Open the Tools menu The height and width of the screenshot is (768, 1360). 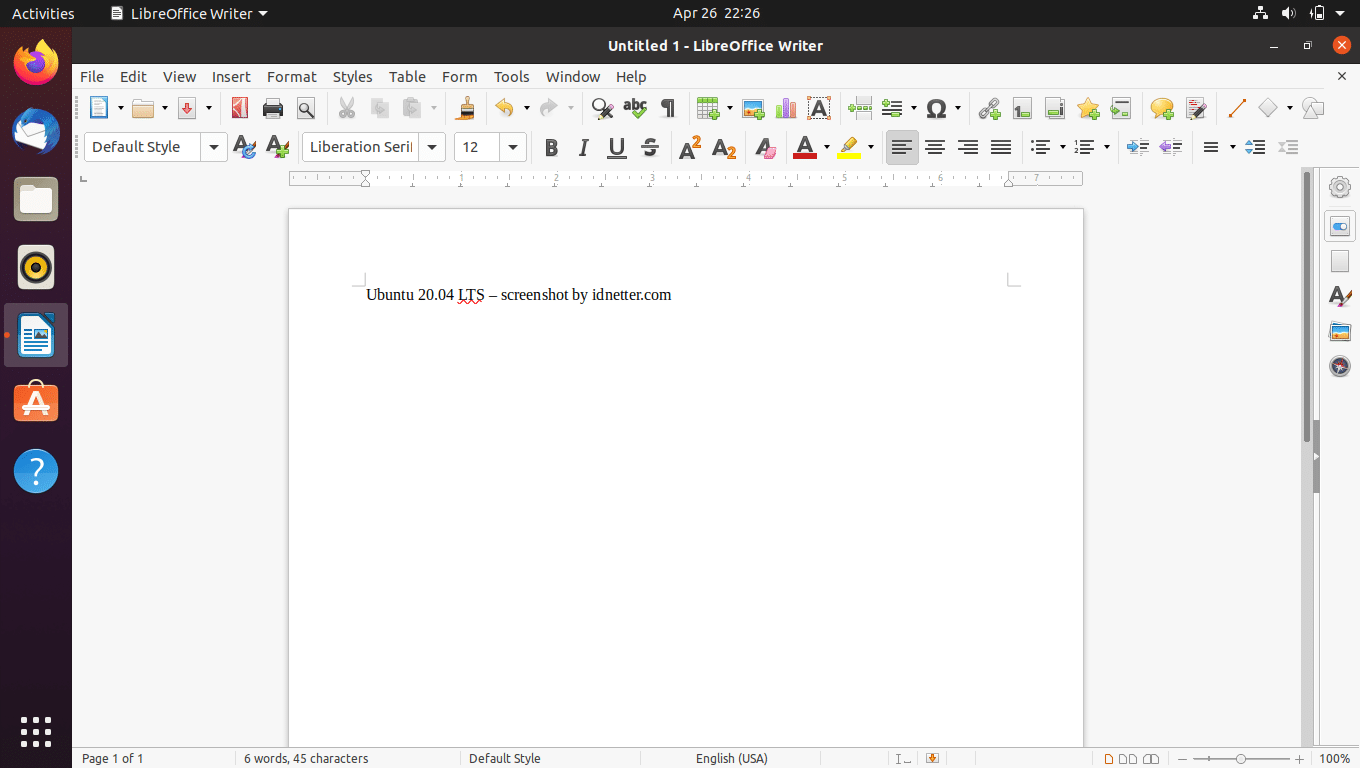(x=512, y=76)
